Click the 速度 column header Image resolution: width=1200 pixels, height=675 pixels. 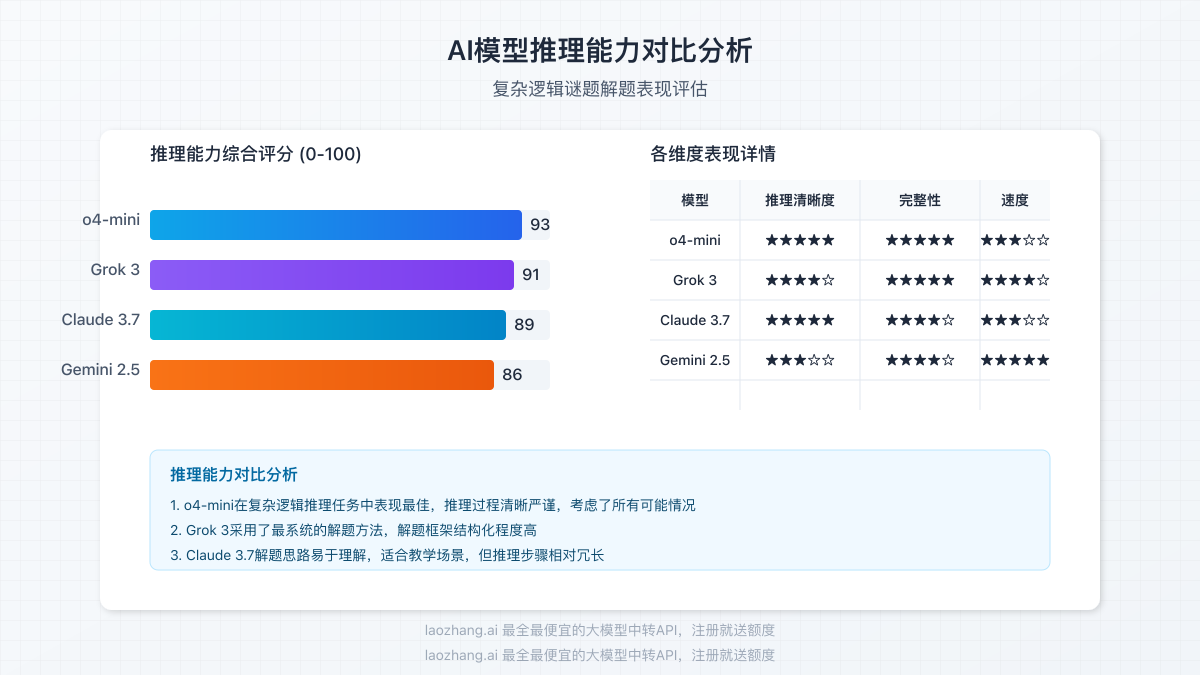[x=1015, y=200]
